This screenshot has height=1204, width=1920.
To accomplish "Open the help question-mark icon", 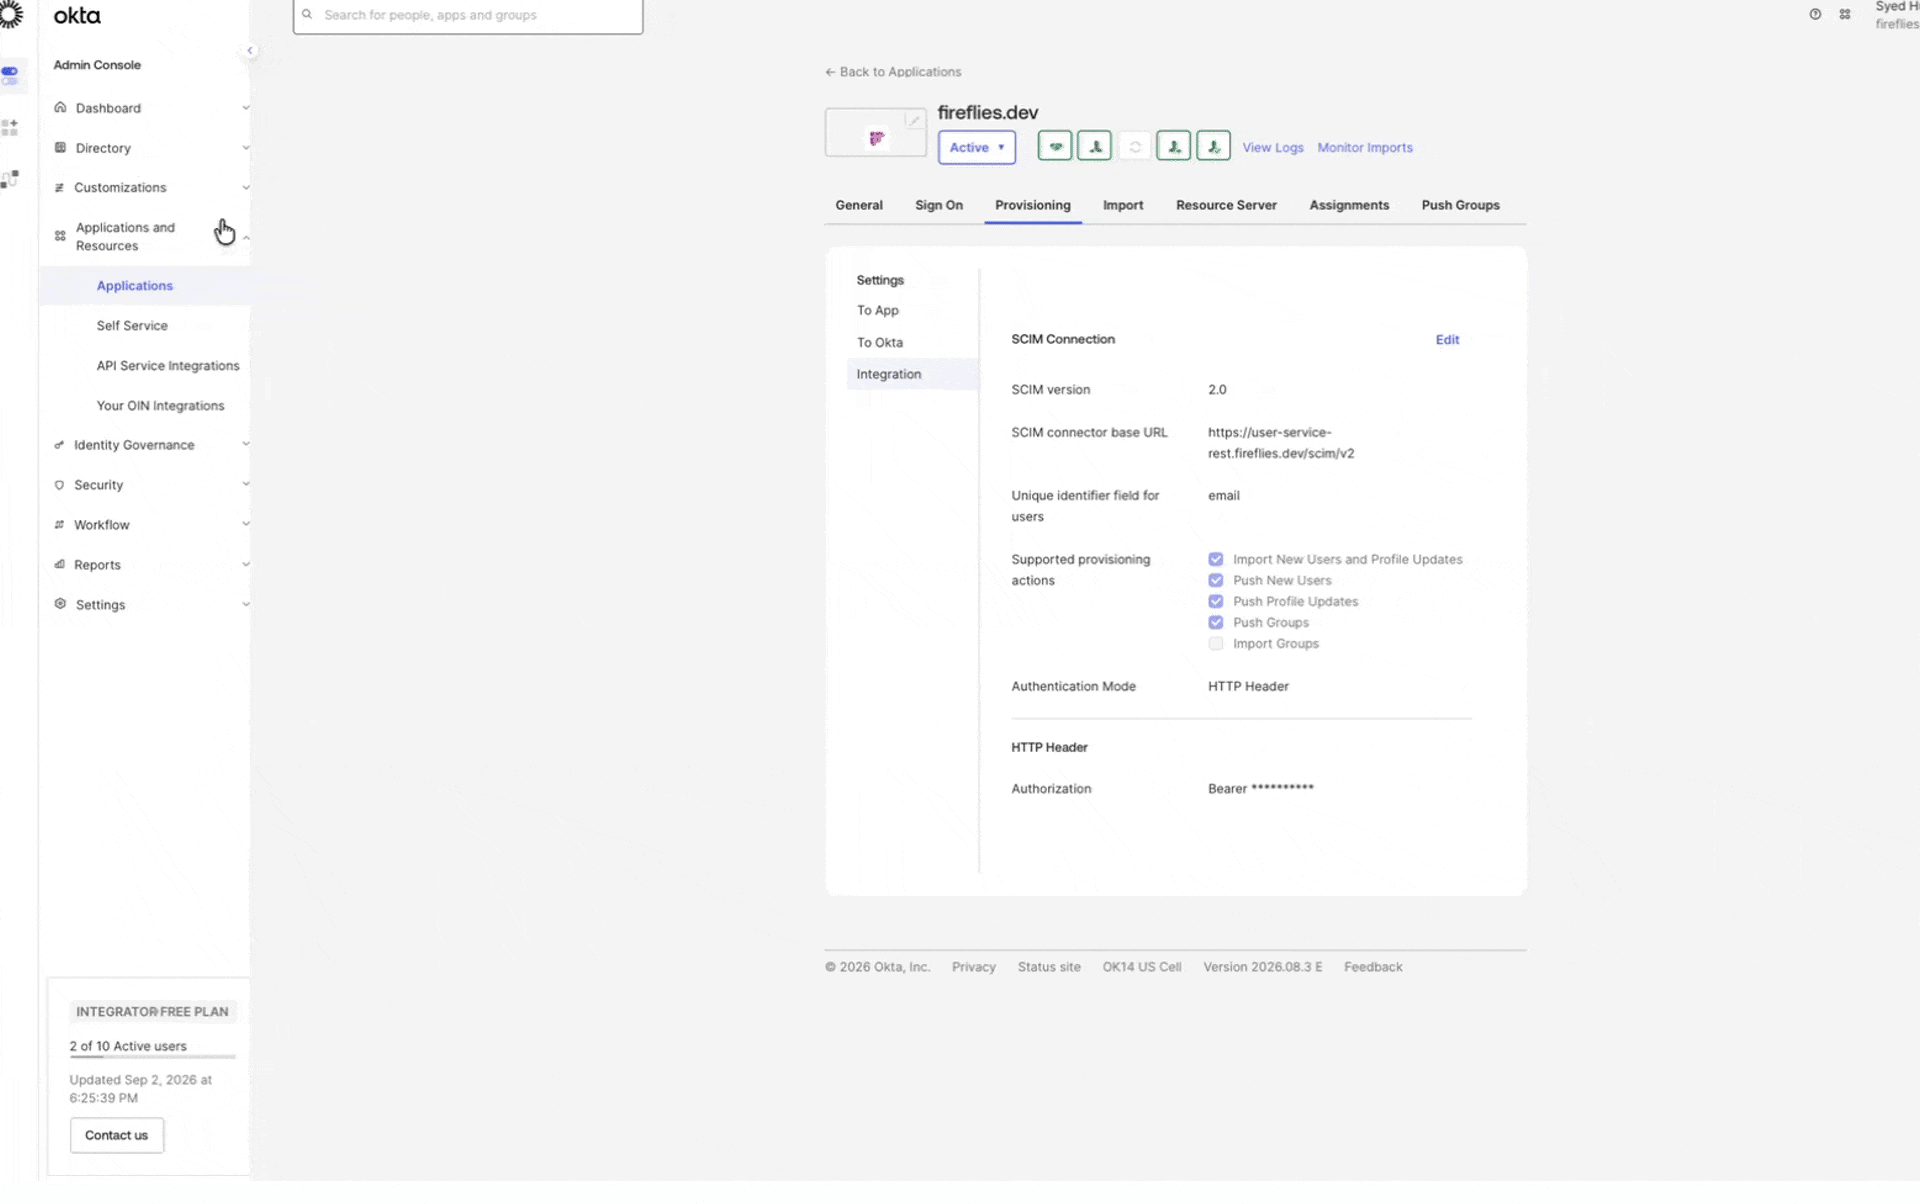I will pos(1815,14).
